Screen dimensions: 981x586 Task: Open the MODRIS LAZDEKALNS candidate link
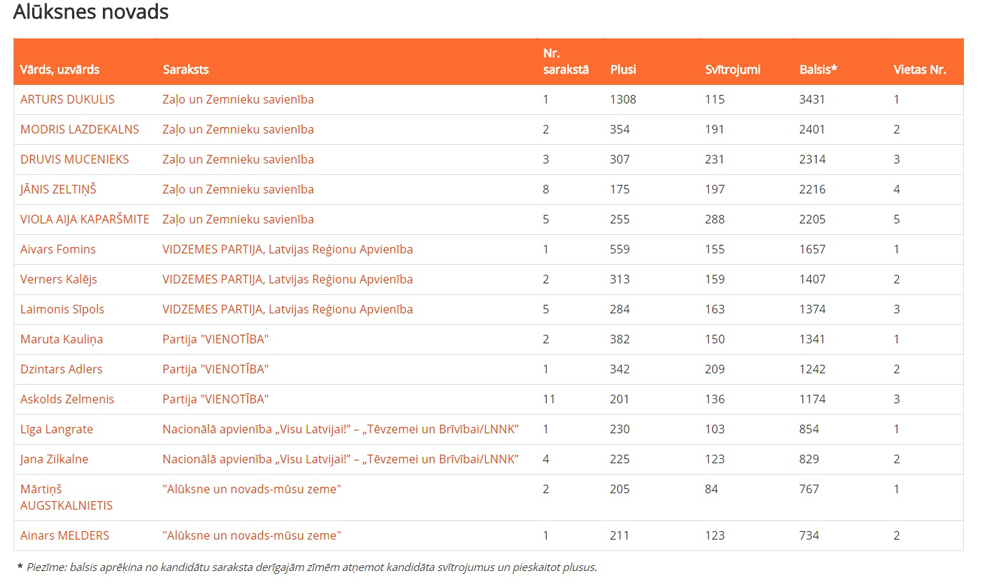pyautogui.click(x=79, y=129)
